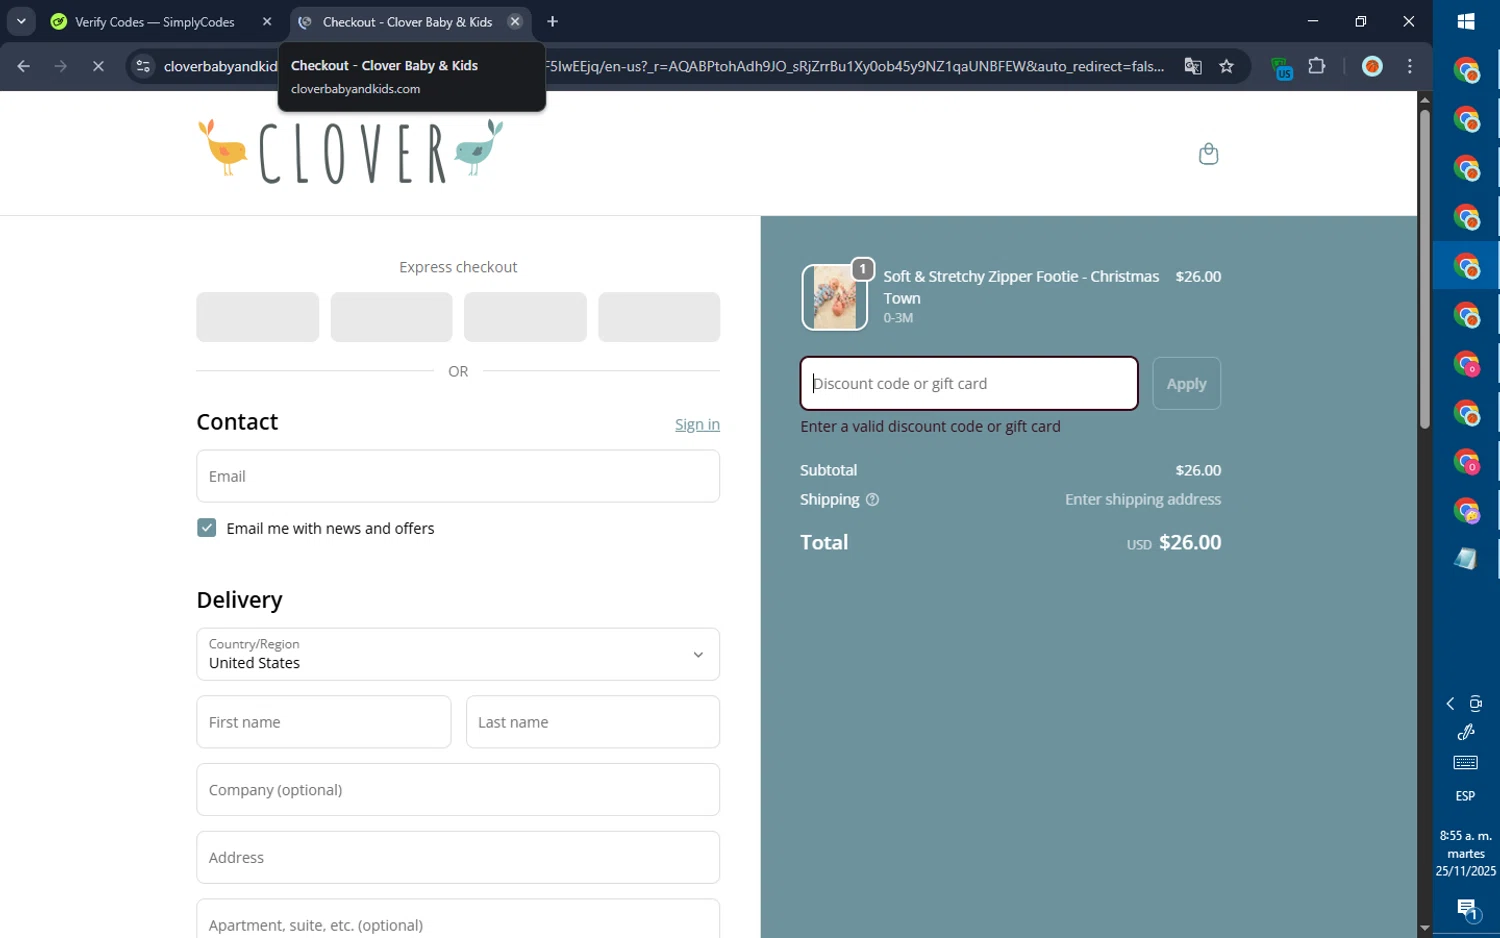Show hidden tray icons chevron
Screen dimensions: 1500x938
click(x=1450, y=704)
